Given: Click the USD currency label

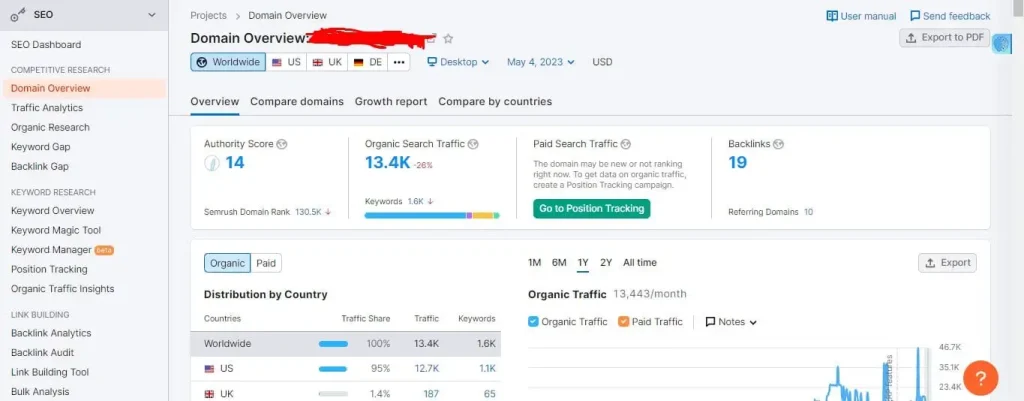Looking at the screenshot, I should click(602, 62).
